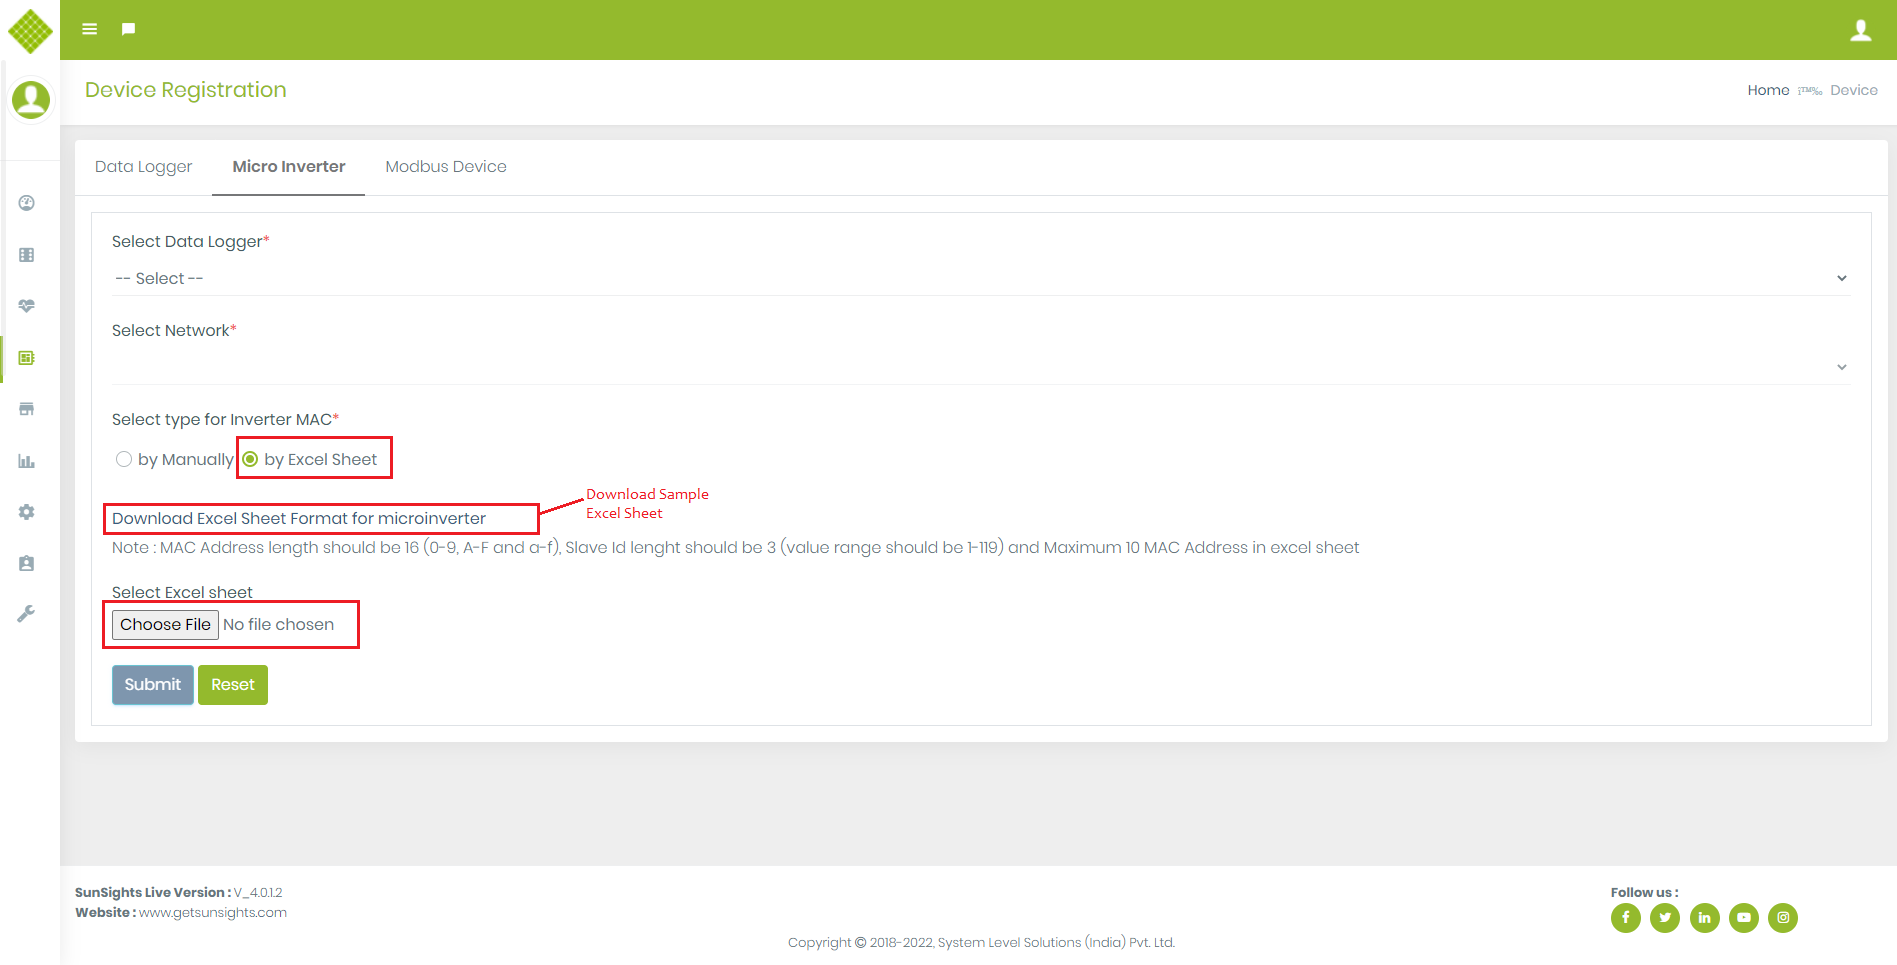Viewport: 1897px width, 965px height.
Task: Select the 'by Manually' radio option
Action: pyautogui.click(x=124, y=459)
